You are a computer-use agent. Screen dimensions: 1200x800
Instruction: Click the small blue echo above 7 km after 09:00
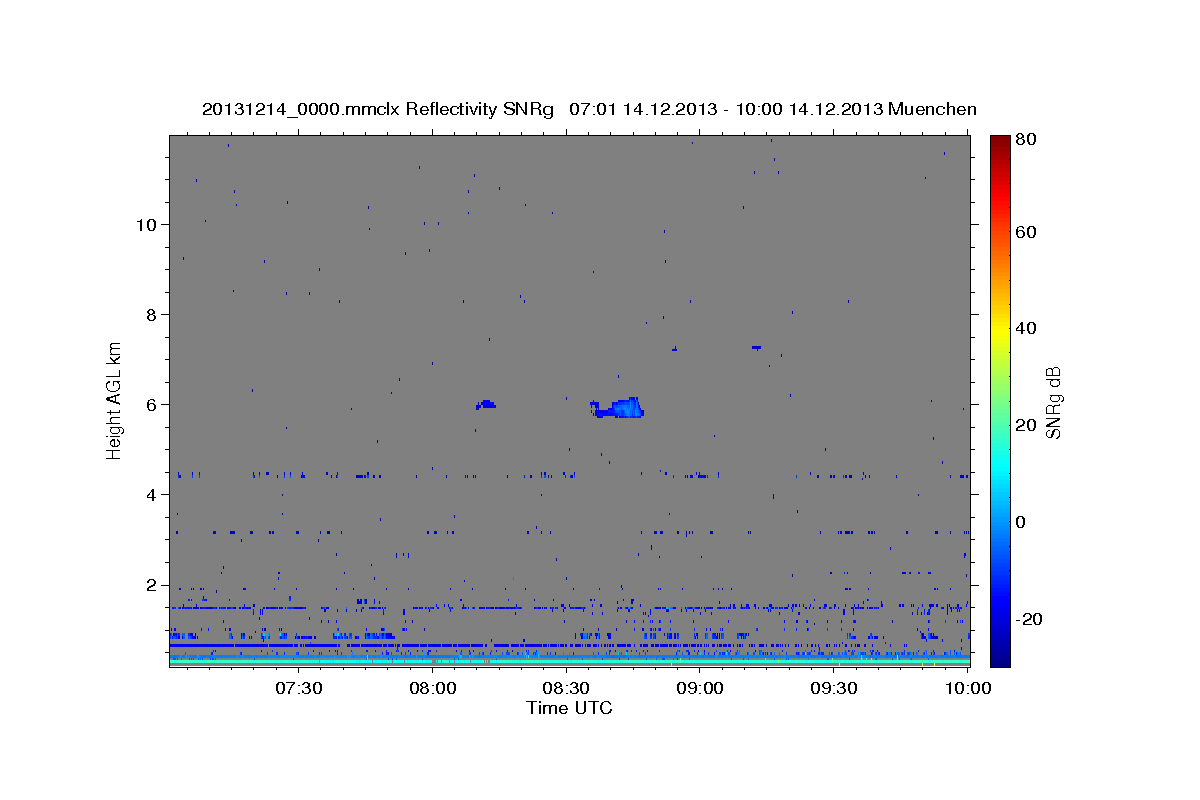(757, 347)
